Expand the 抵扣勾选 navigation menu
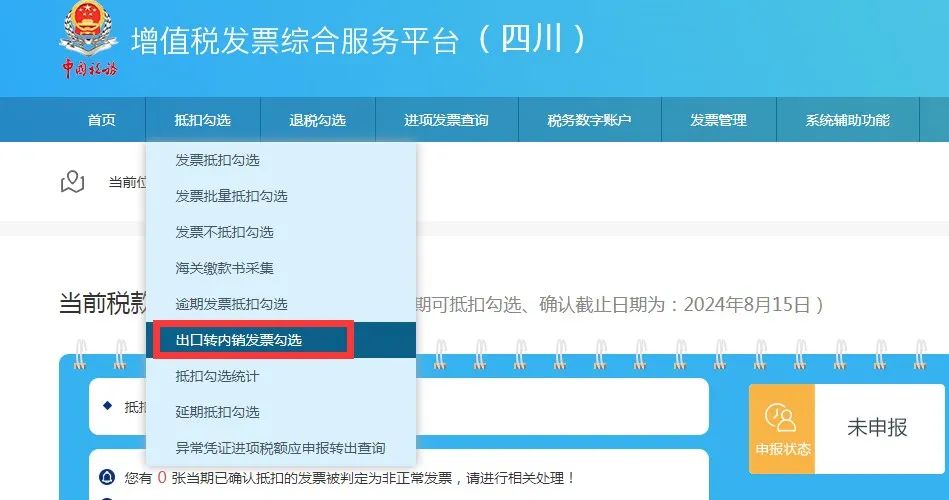This screenshot has height=500, width=949. point(202,120)
